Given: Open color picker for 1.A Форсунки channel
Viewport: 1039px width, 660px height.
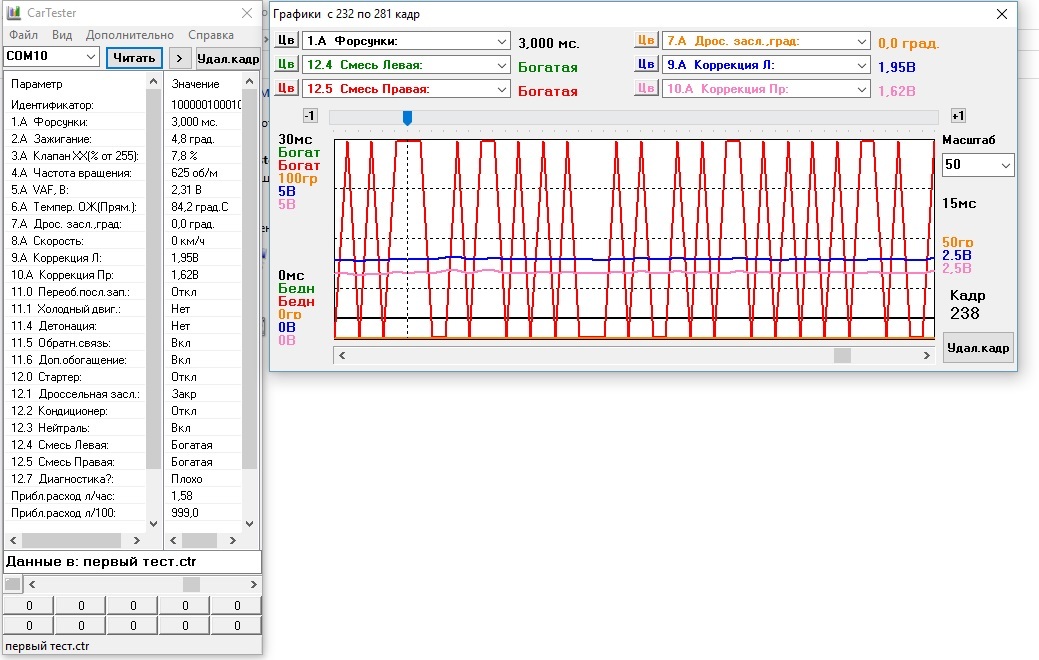Looking at the screenshot, I should 286,40.
